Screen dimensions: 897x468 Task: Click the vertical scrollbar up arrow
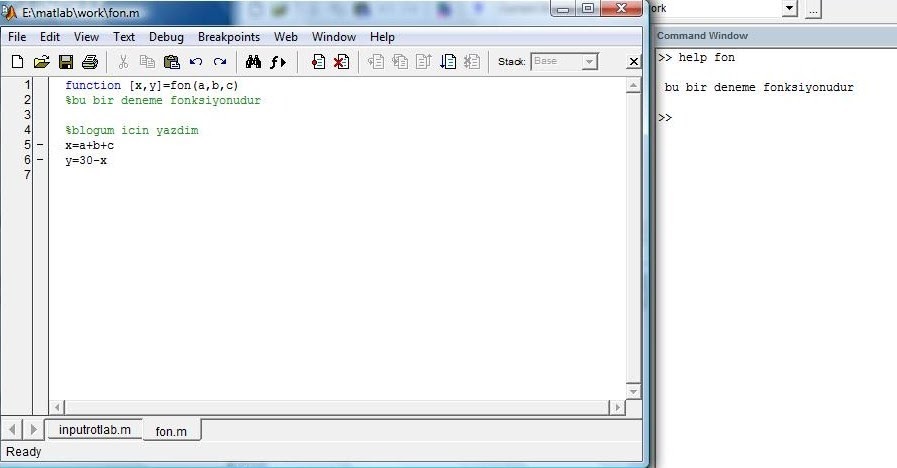tap(633, 86)
